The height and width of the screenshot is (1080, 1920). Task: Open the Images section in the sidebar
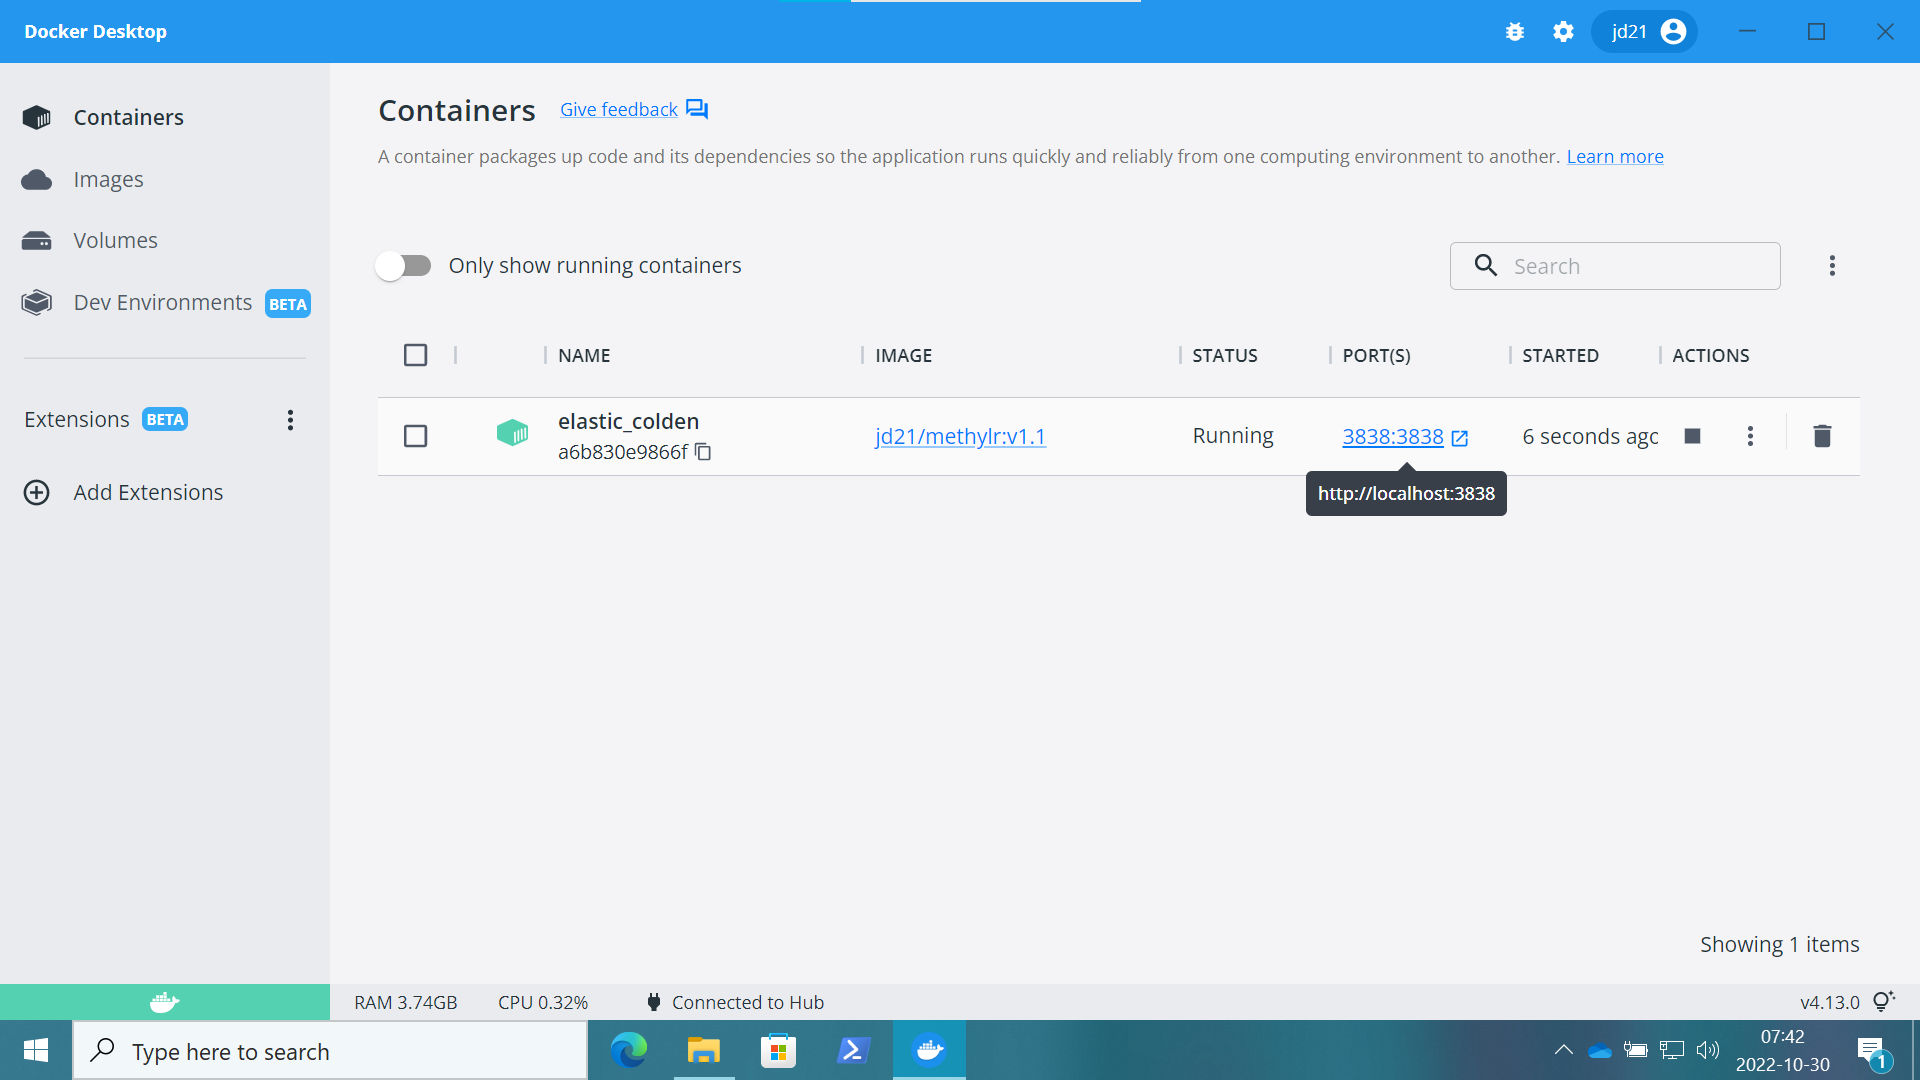(108, 179)
